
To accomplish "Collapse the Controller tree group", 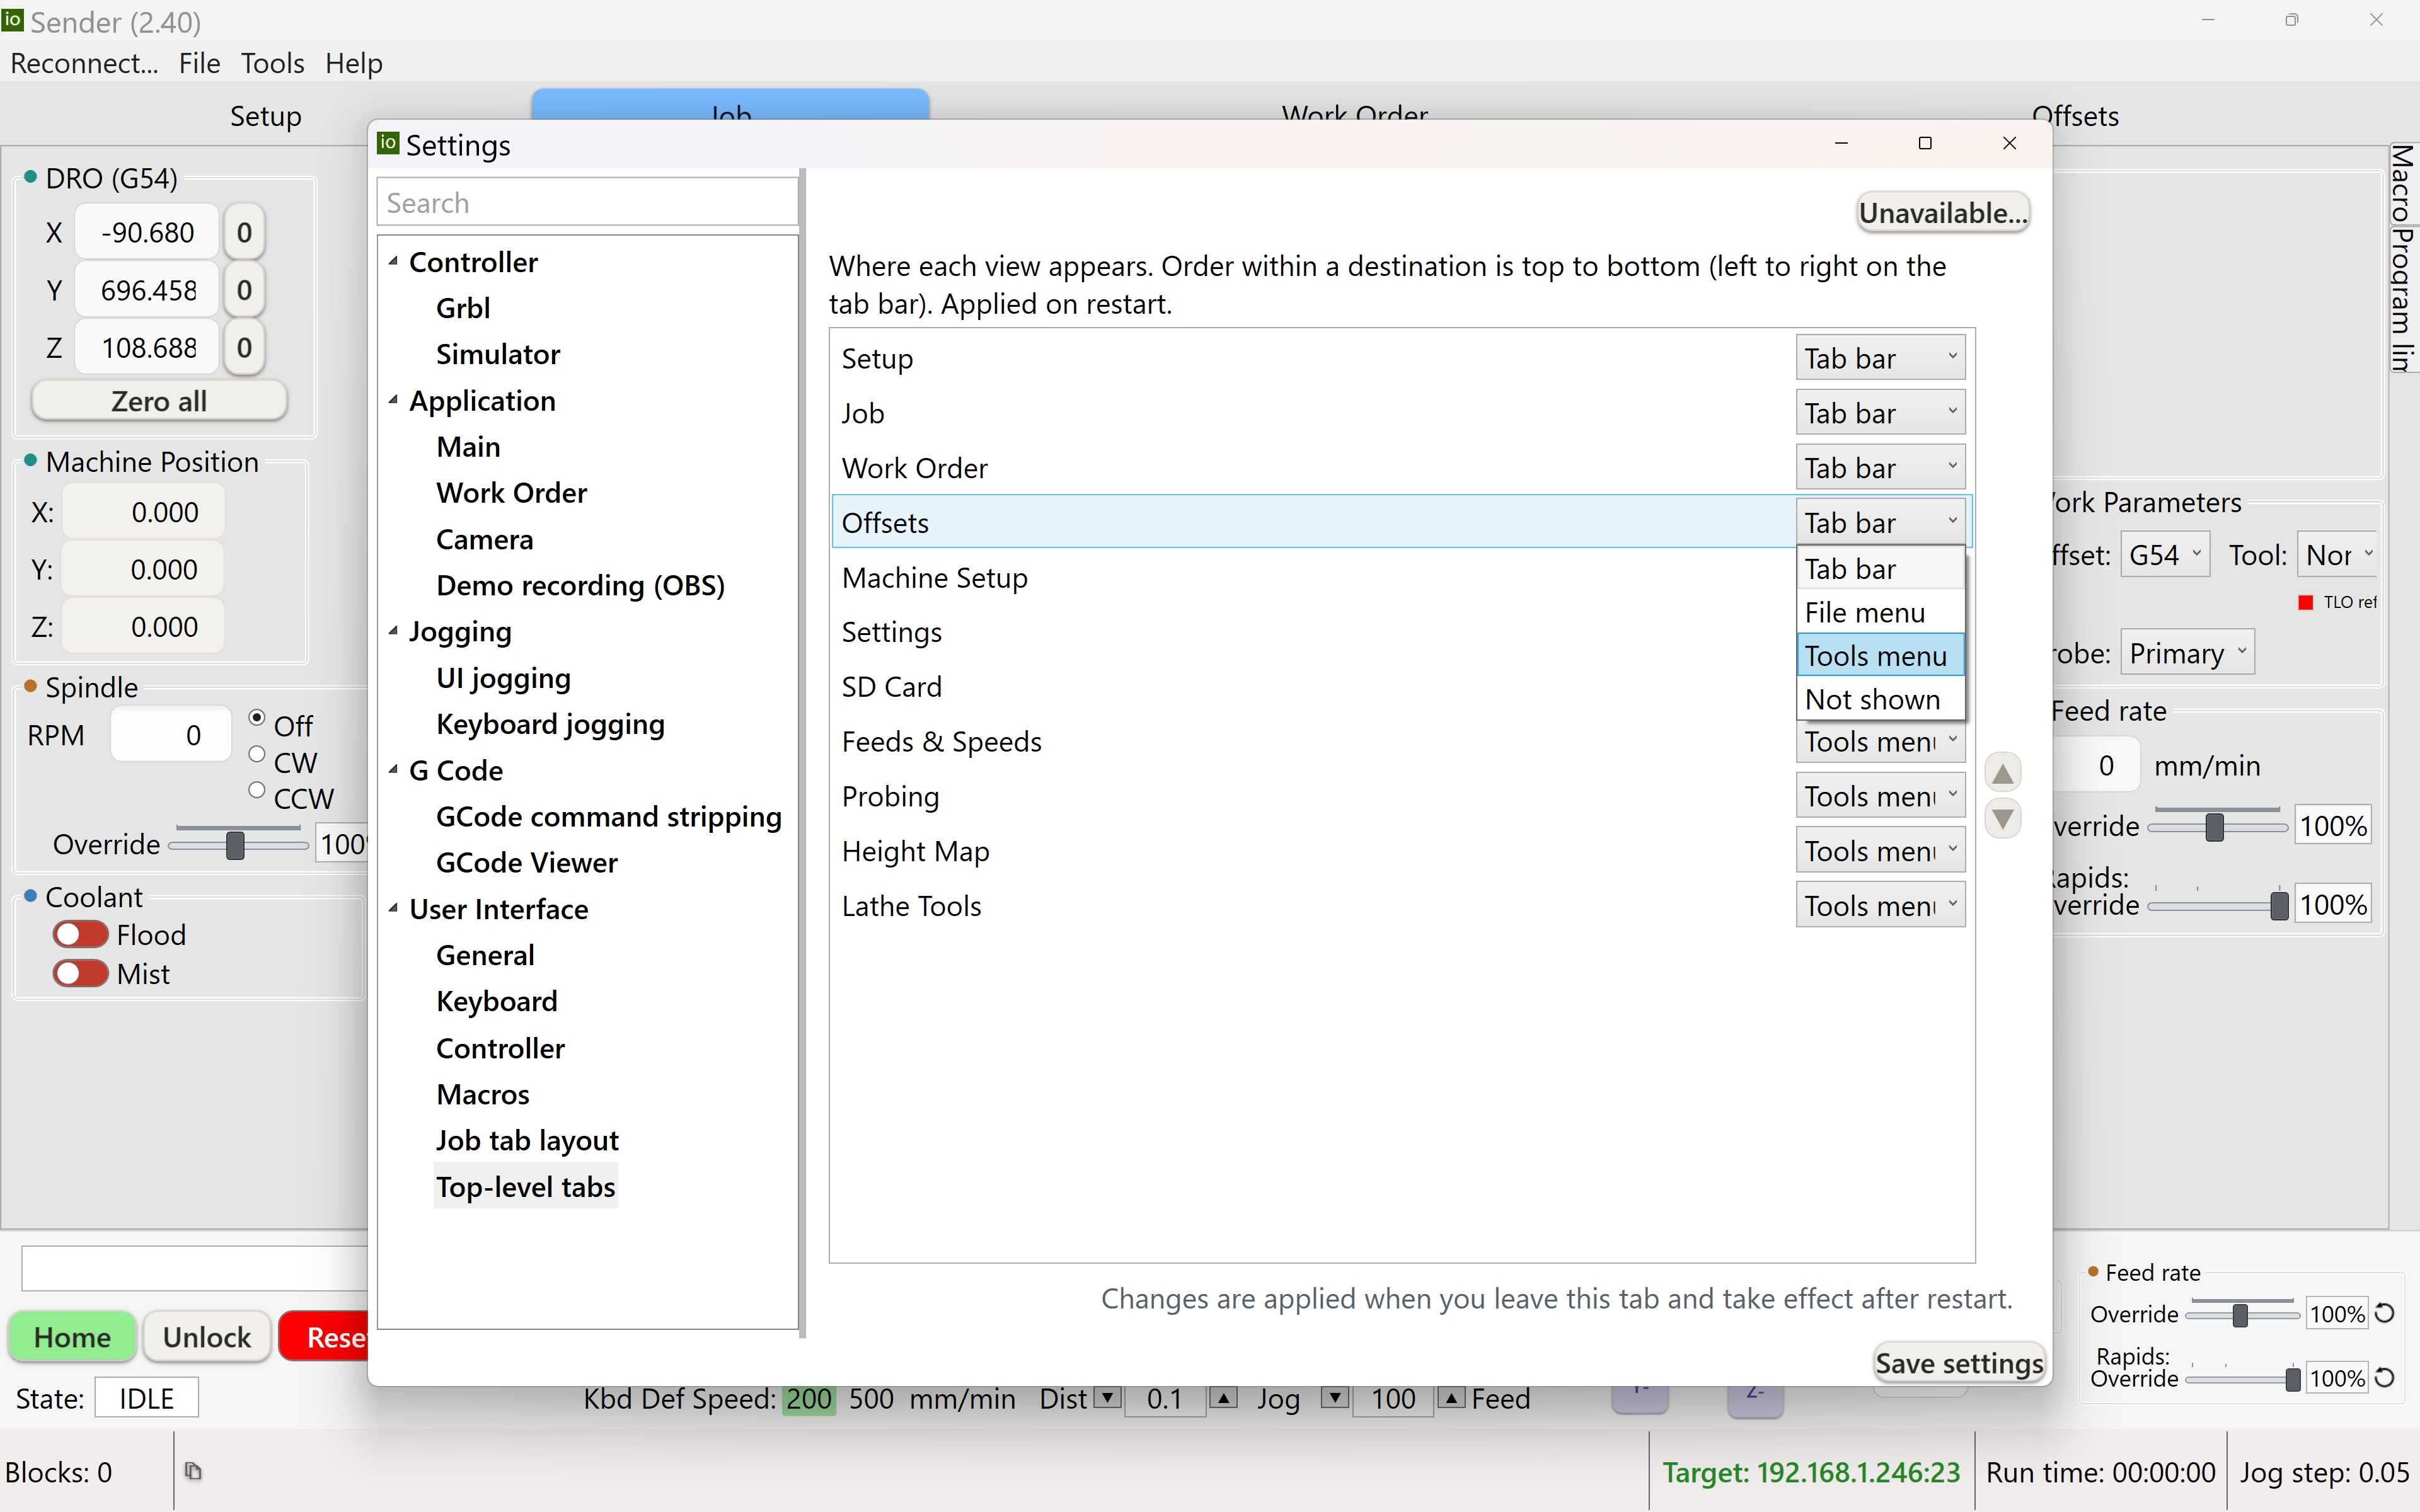I will [x=394, y=261].
